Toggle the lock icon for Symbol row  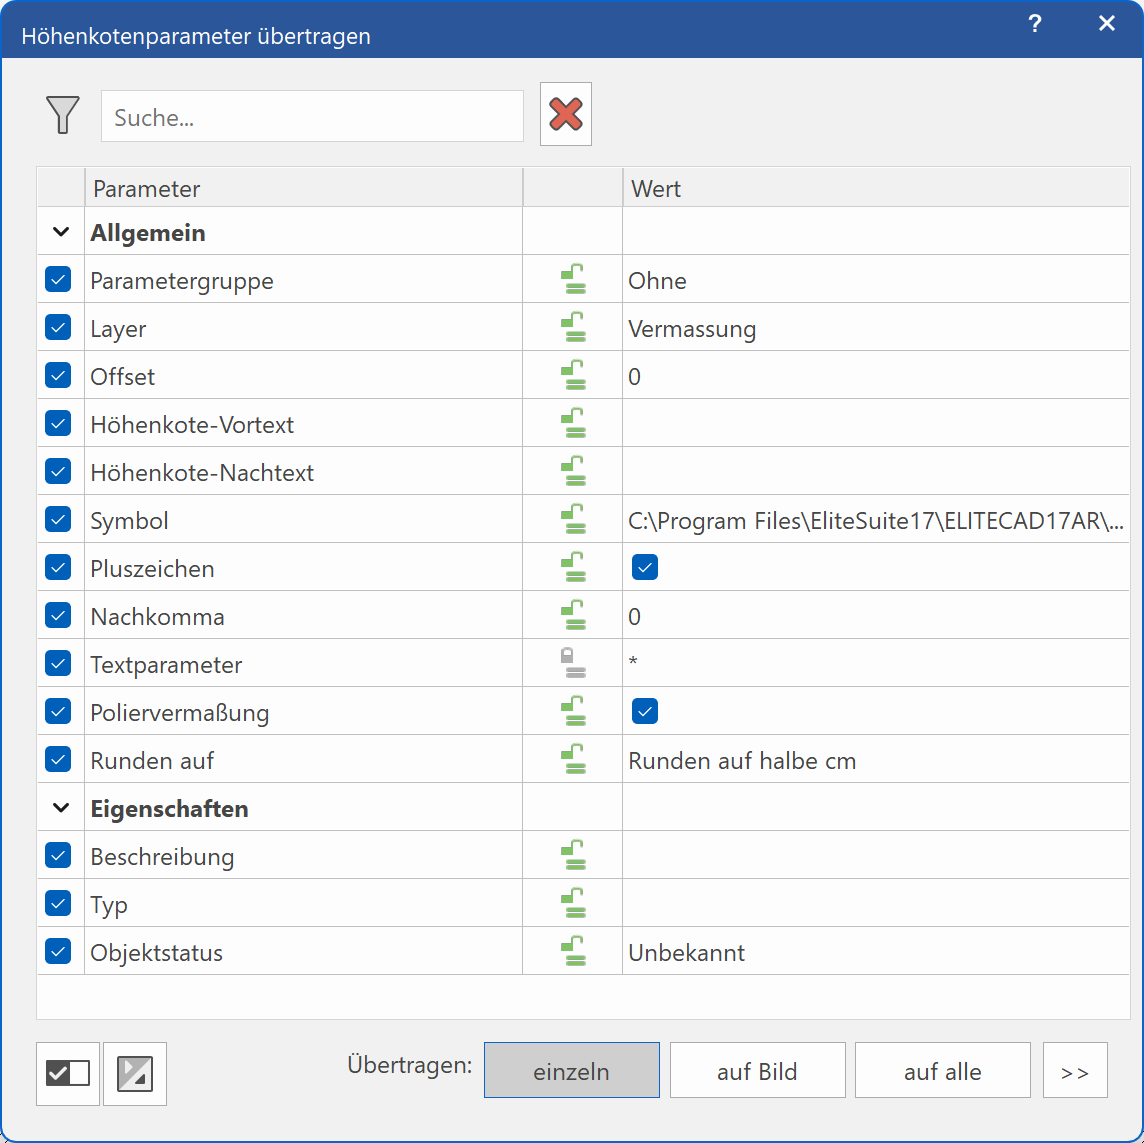pyautogui.click(x=572, y=520)
